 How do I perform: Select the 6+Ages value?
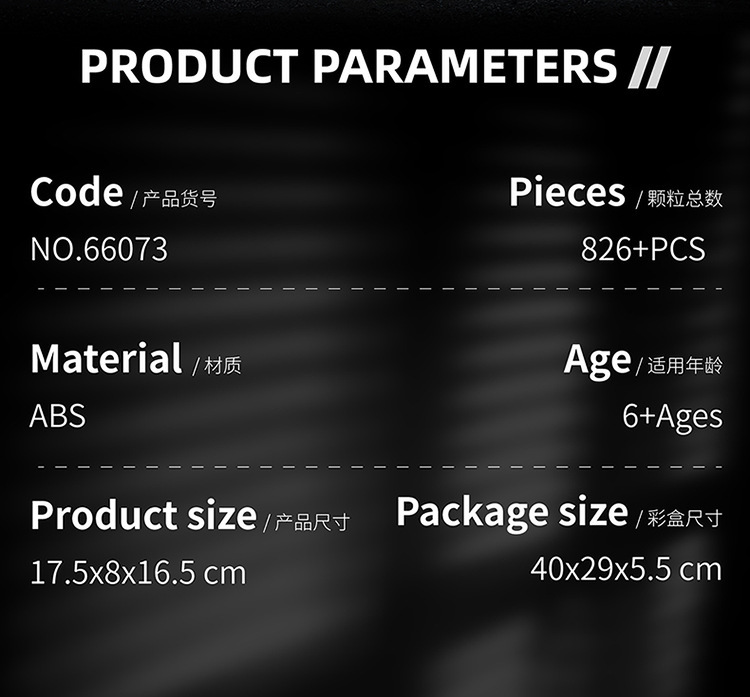click(x=672, y=416)
